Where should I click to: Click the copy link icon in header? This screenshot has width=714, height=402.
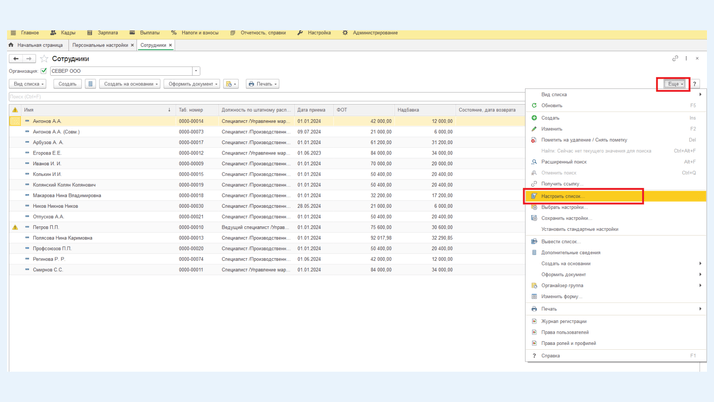point(675,58)
